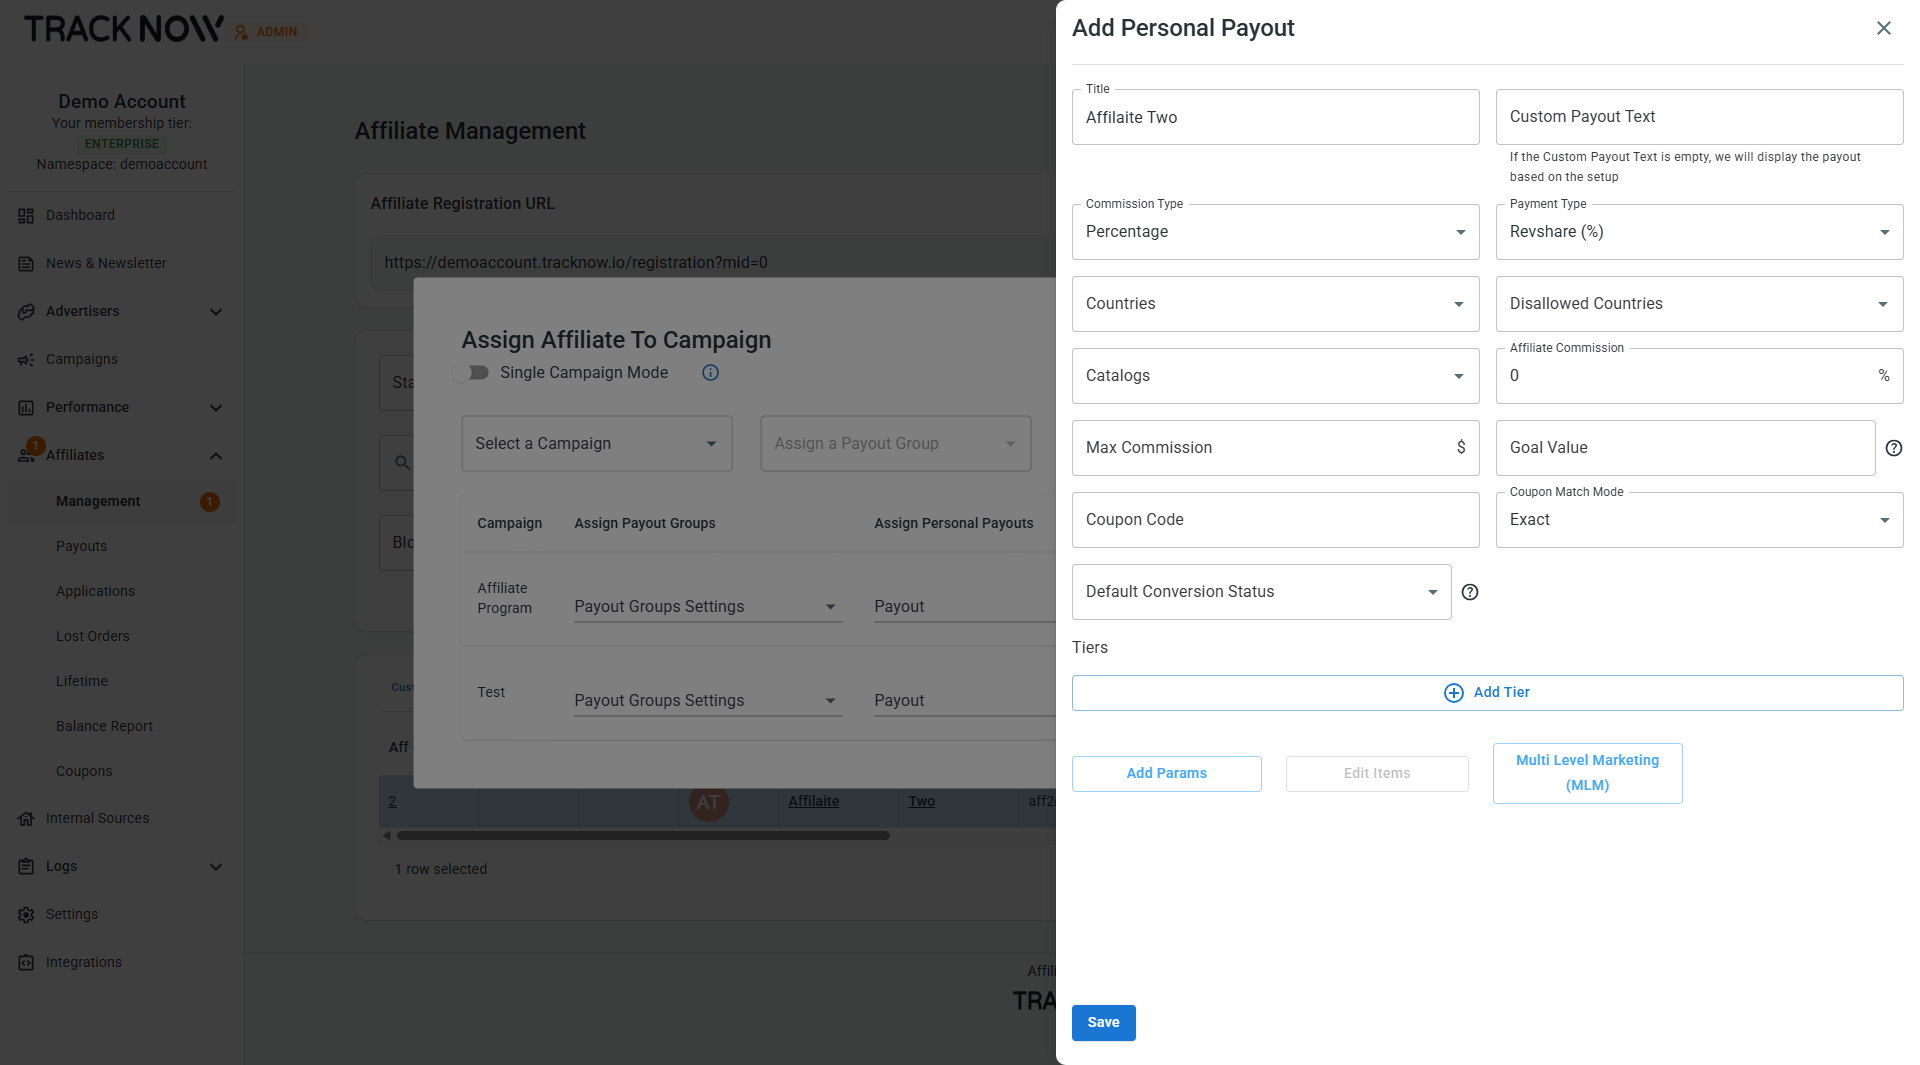Save the personal payout
The width and height of the screenshot is (1920, 1065).
[x=1103, y=1022]
